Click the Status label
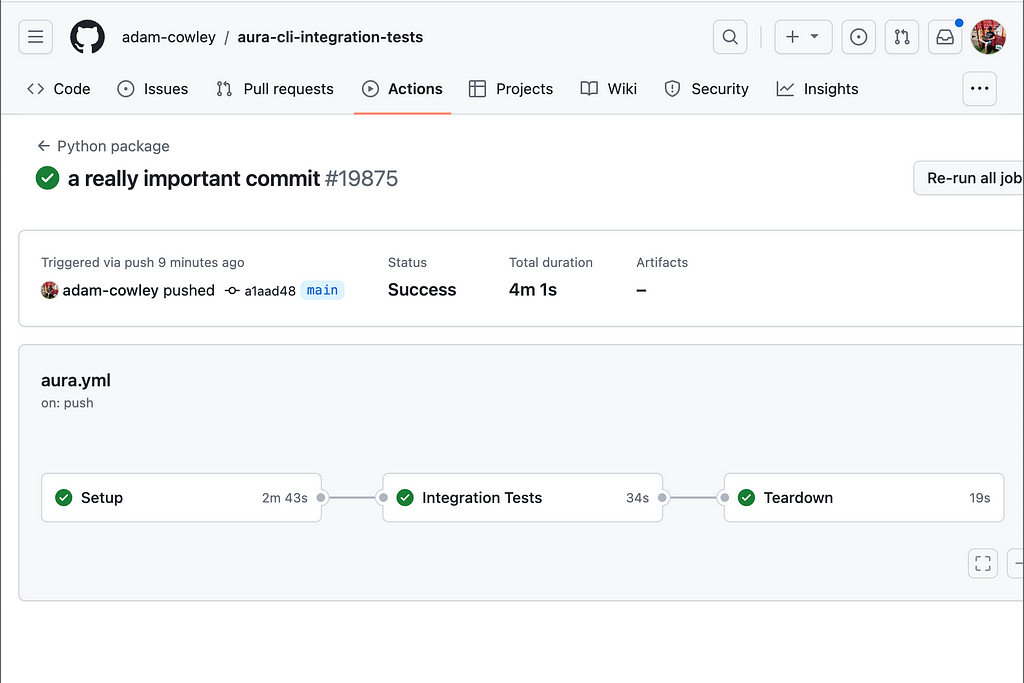 point(408,262)
